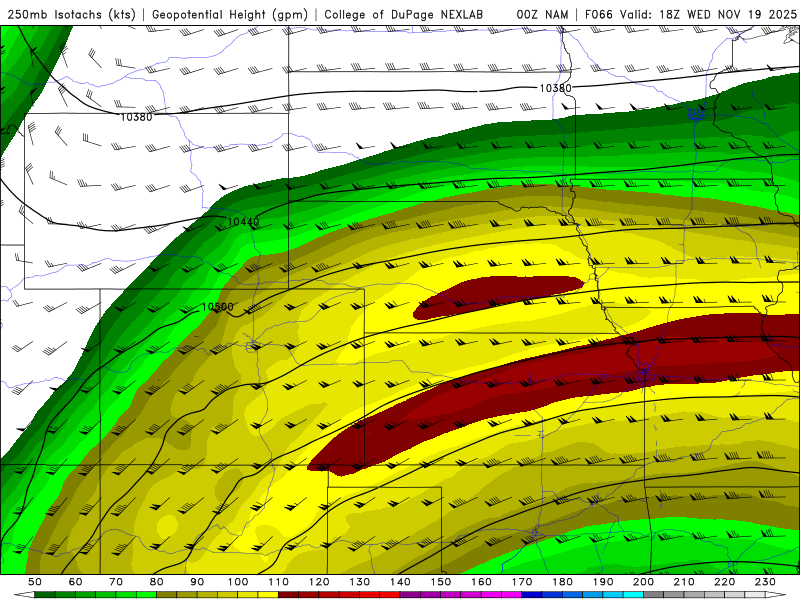Click the 220 value on the color scale
The image size is (800, 600).
click(724, 582)
